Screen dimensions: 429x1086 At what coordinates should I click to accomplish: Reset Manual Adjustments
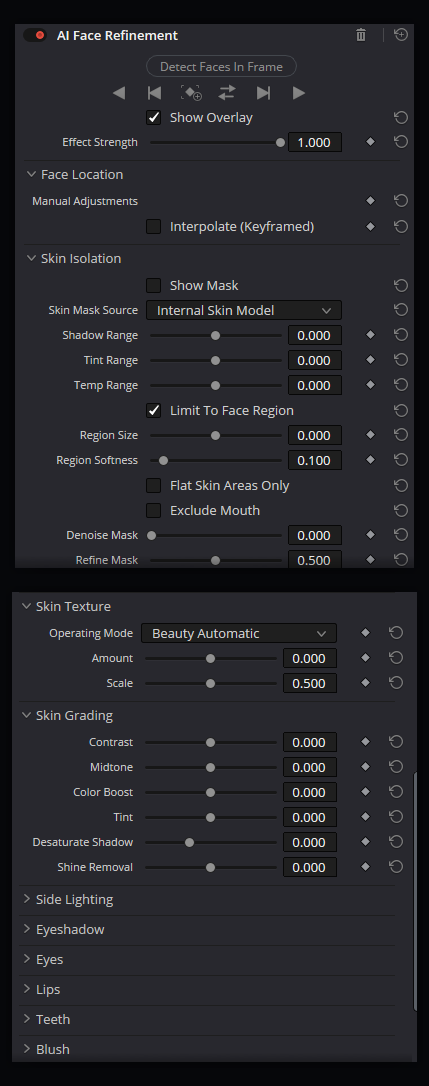point(401,201)
